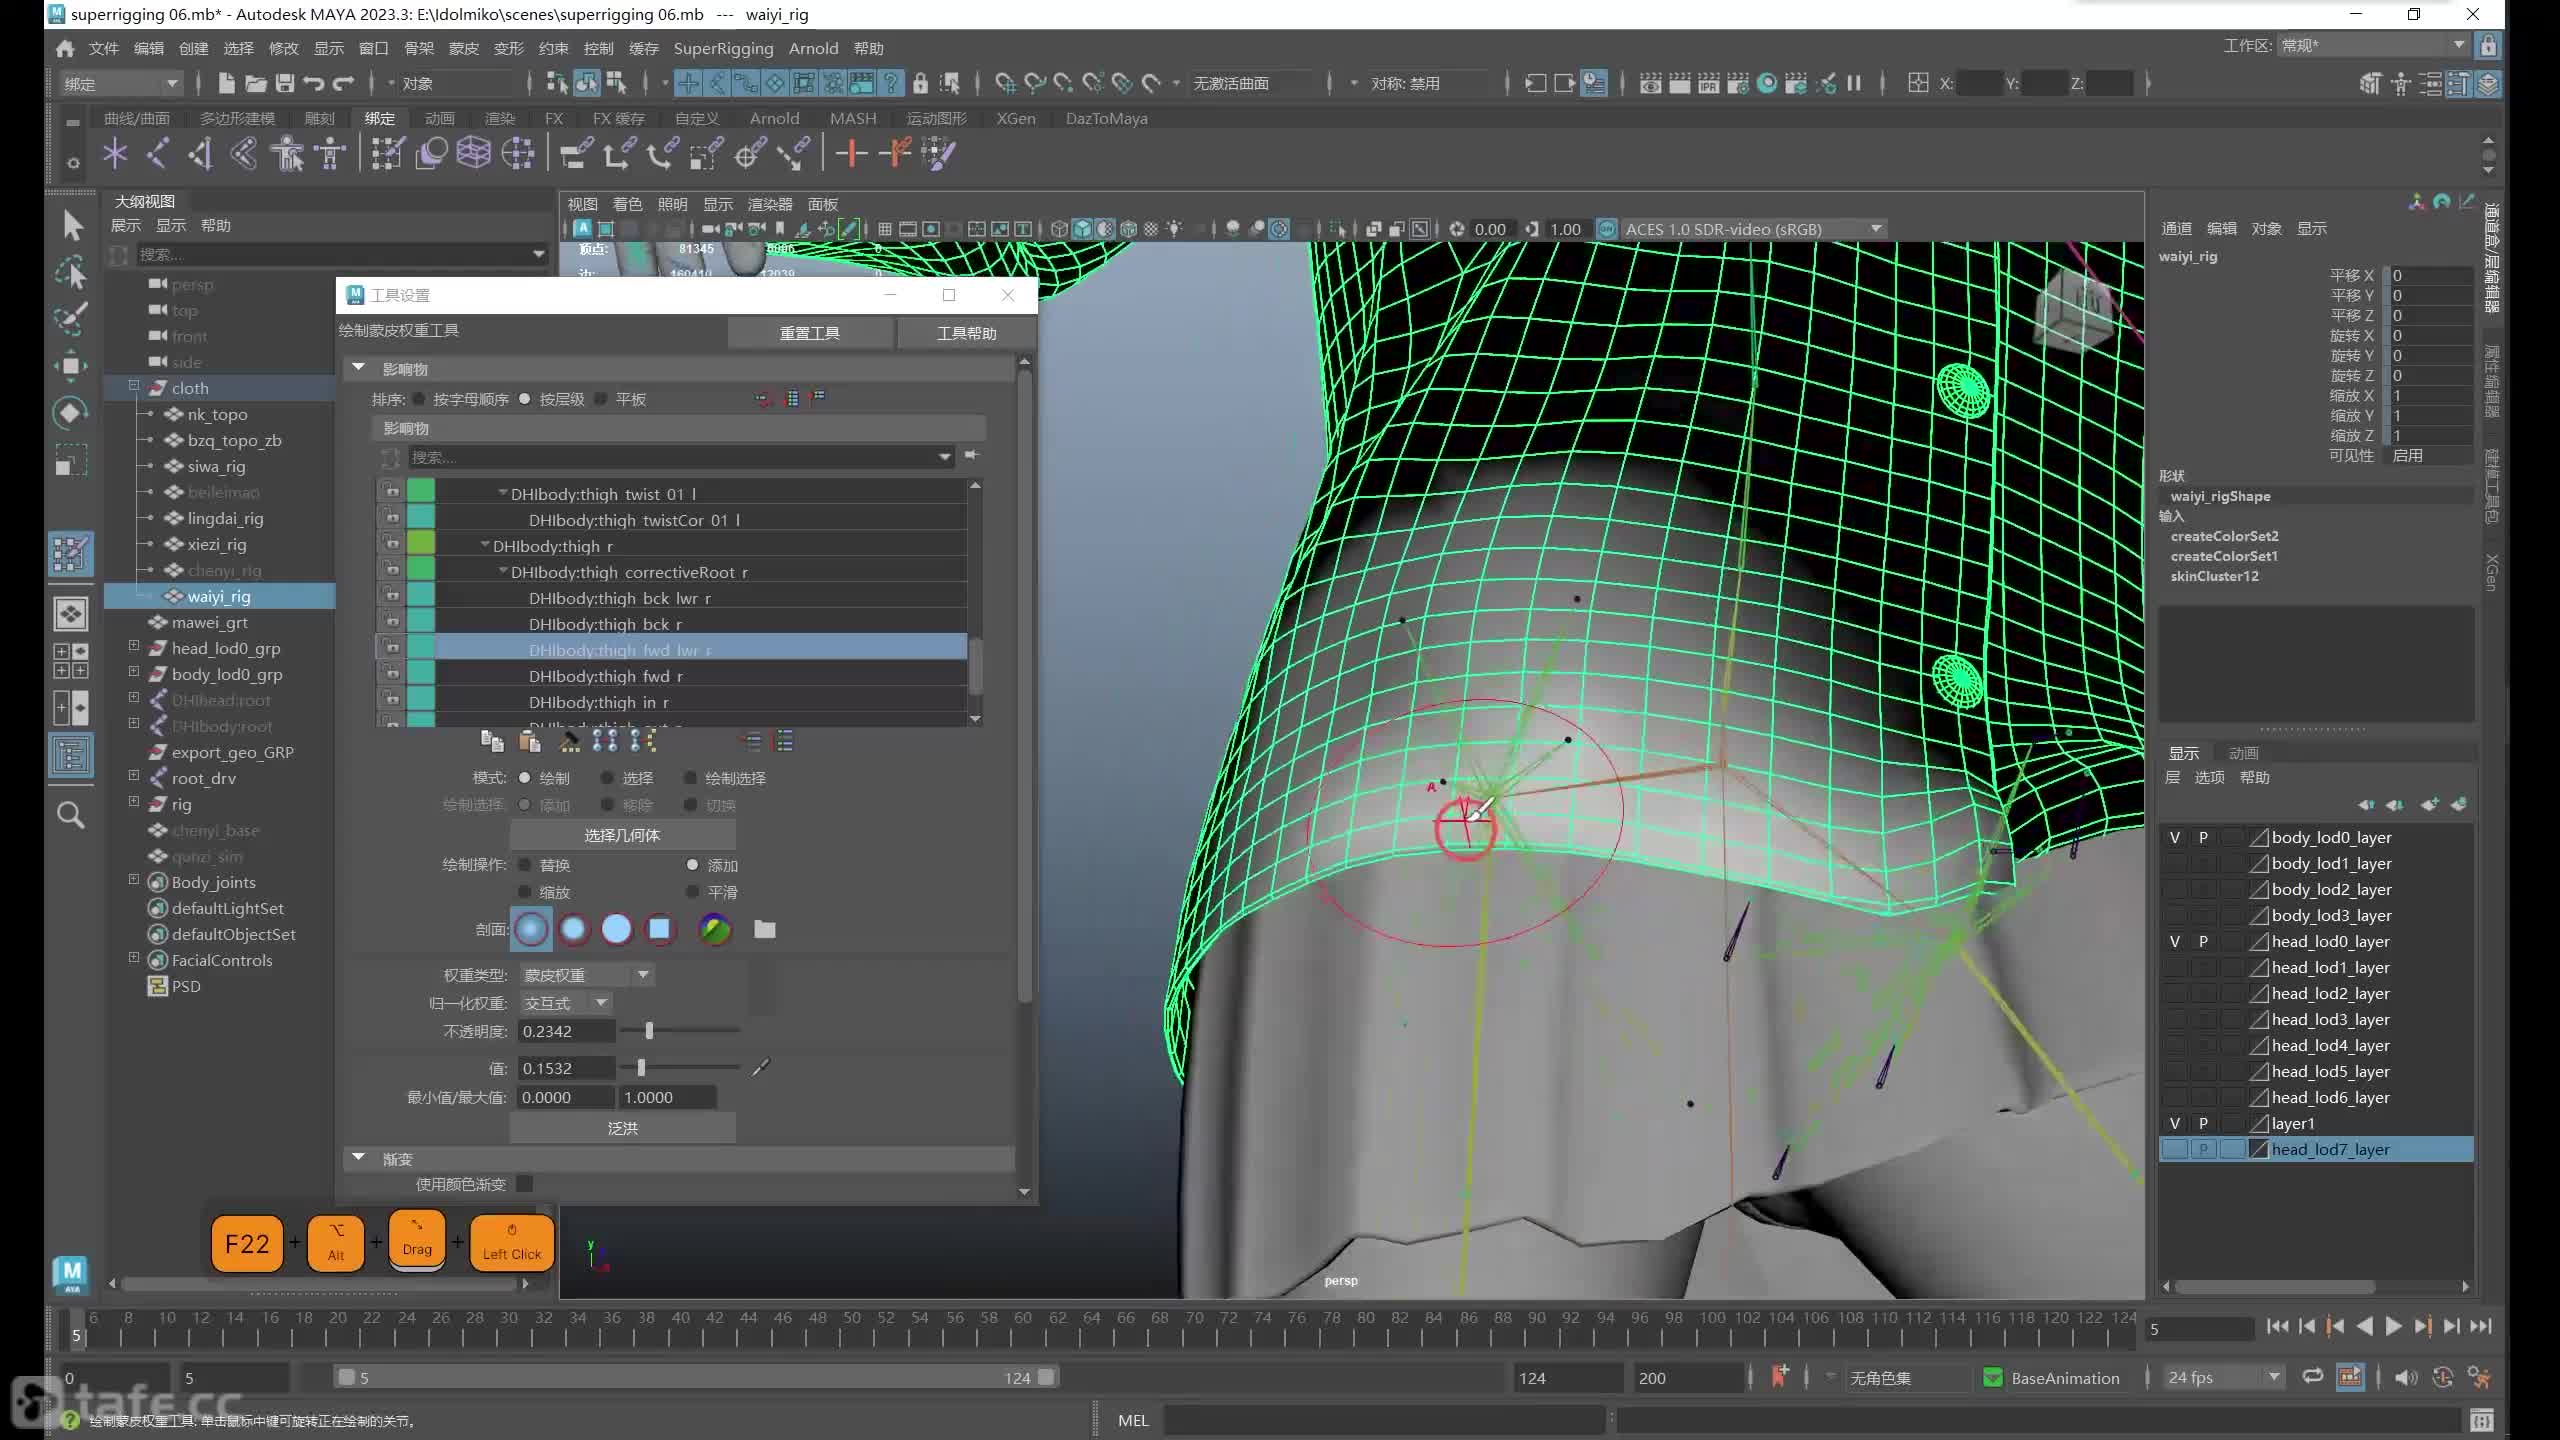Select the Square brush profile
Image resolution: width=2560 pixels, height=1440 pixels.
pos(659,929)
